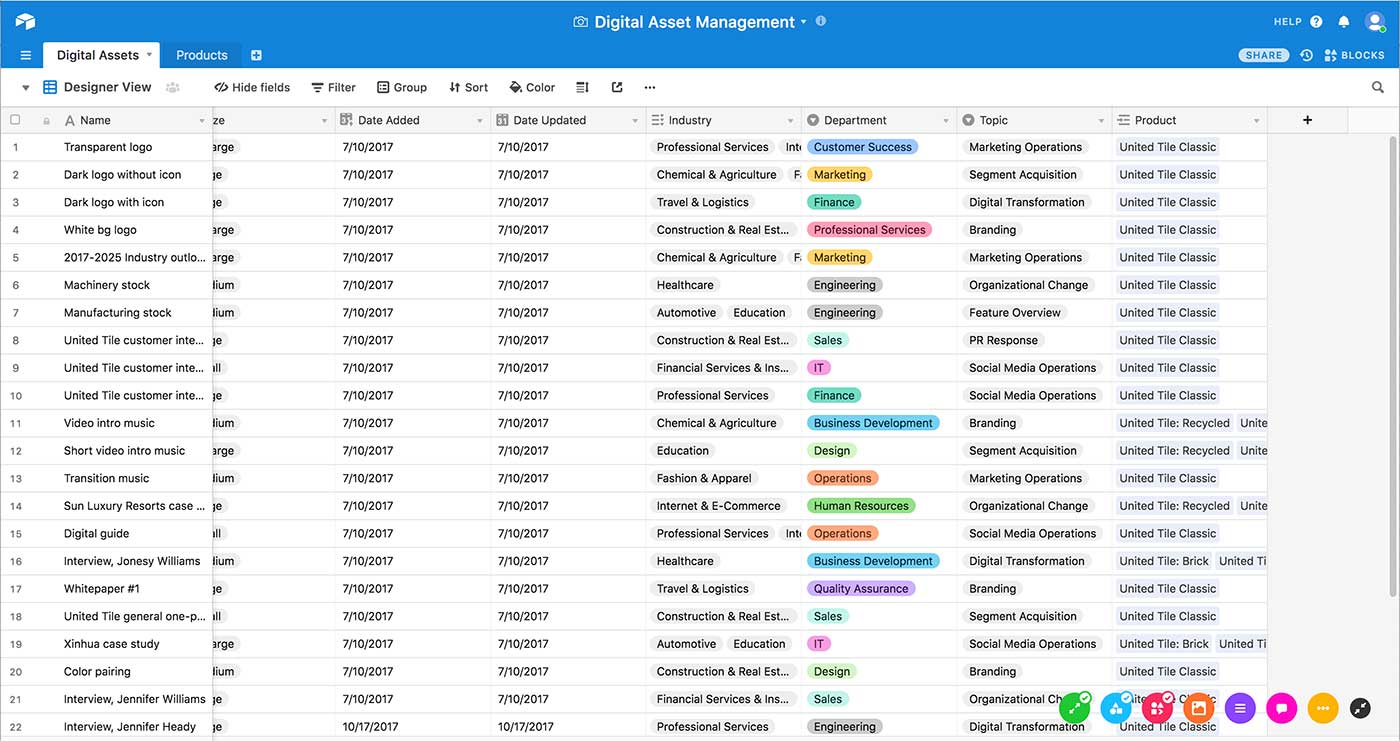Select the Customer Success tag in row 1

862,147
